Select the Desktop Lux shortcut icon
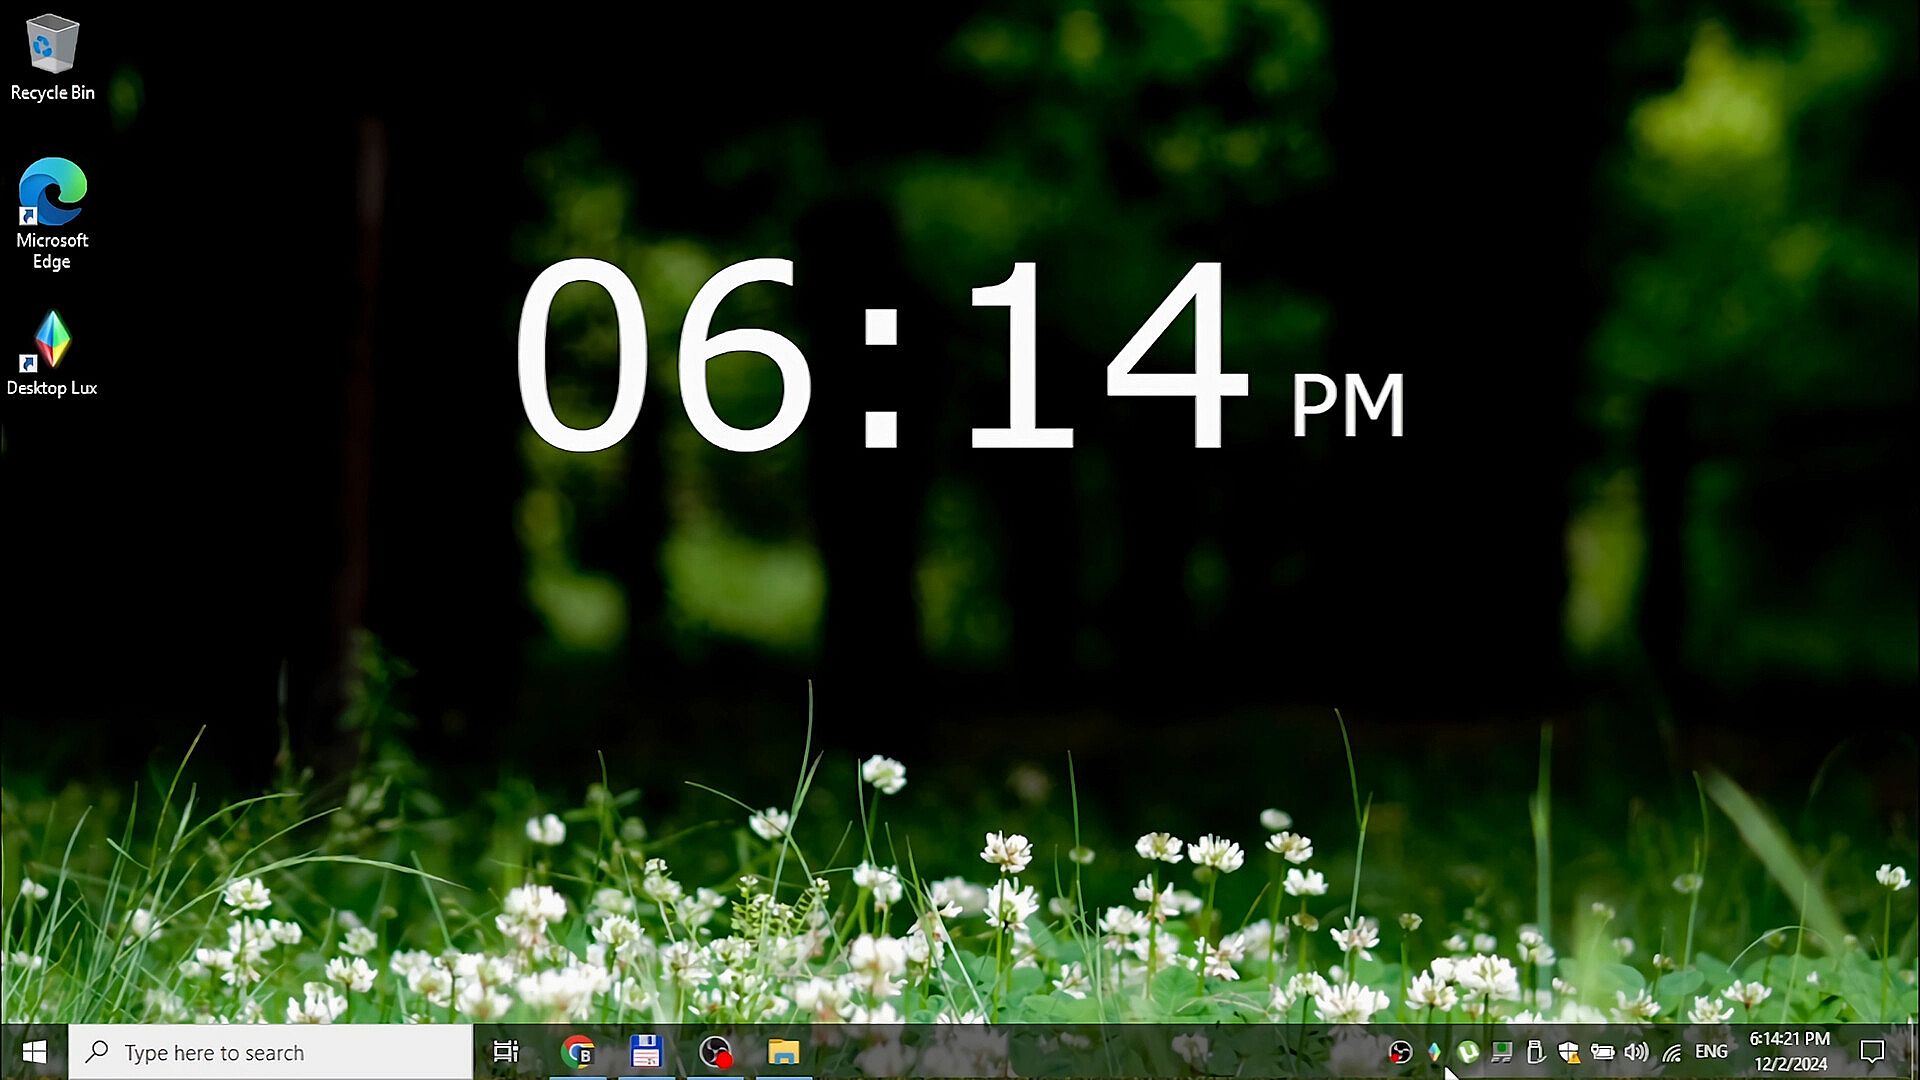Screen dimensions: 1920x1080 (52, 352)
